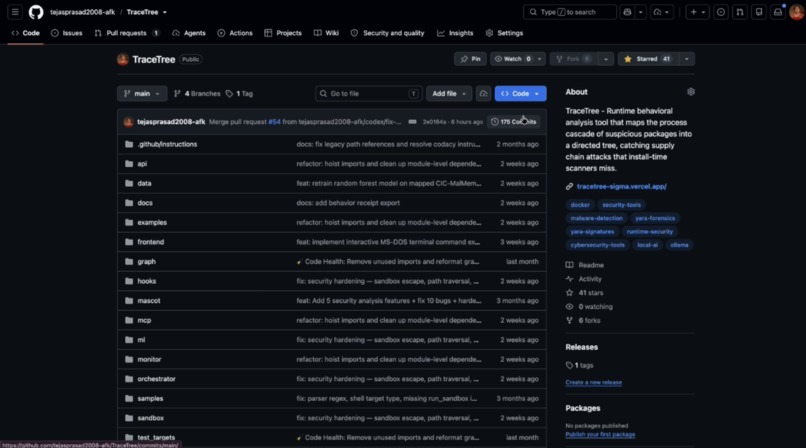Open the Insights tab
Image resolution: width=806 pixels, height=448 pixels.
(x=455, y=33)
